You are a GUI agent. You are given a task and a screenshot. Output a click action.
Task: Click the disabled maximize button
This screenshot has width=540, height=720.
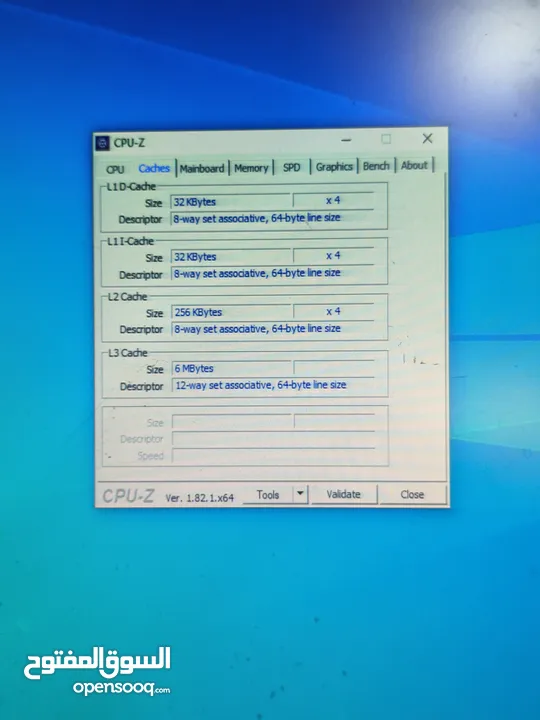[386, 139]
